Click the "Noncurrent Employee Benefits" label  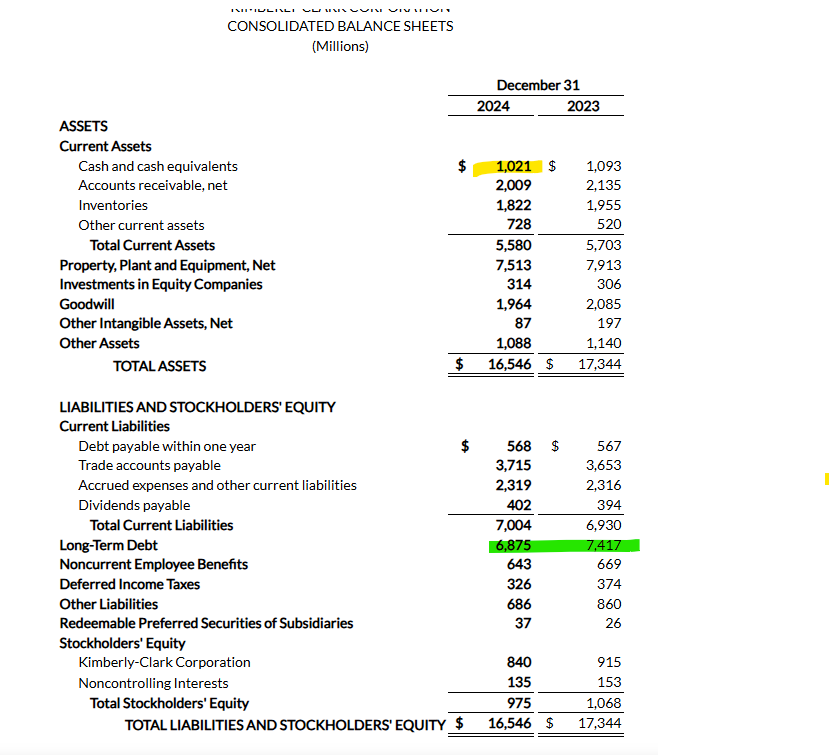154,565
